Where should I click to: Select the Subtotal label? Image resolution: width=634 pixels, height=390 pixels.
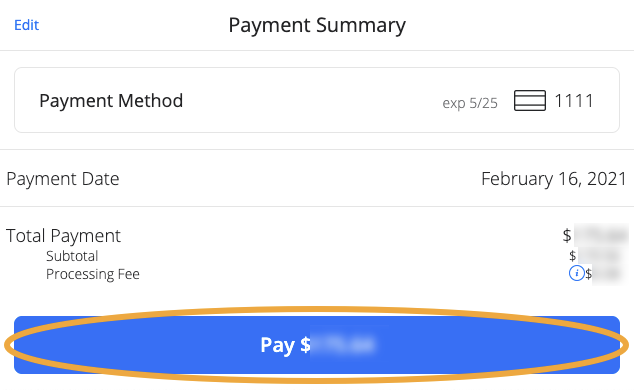click(72, 256)
